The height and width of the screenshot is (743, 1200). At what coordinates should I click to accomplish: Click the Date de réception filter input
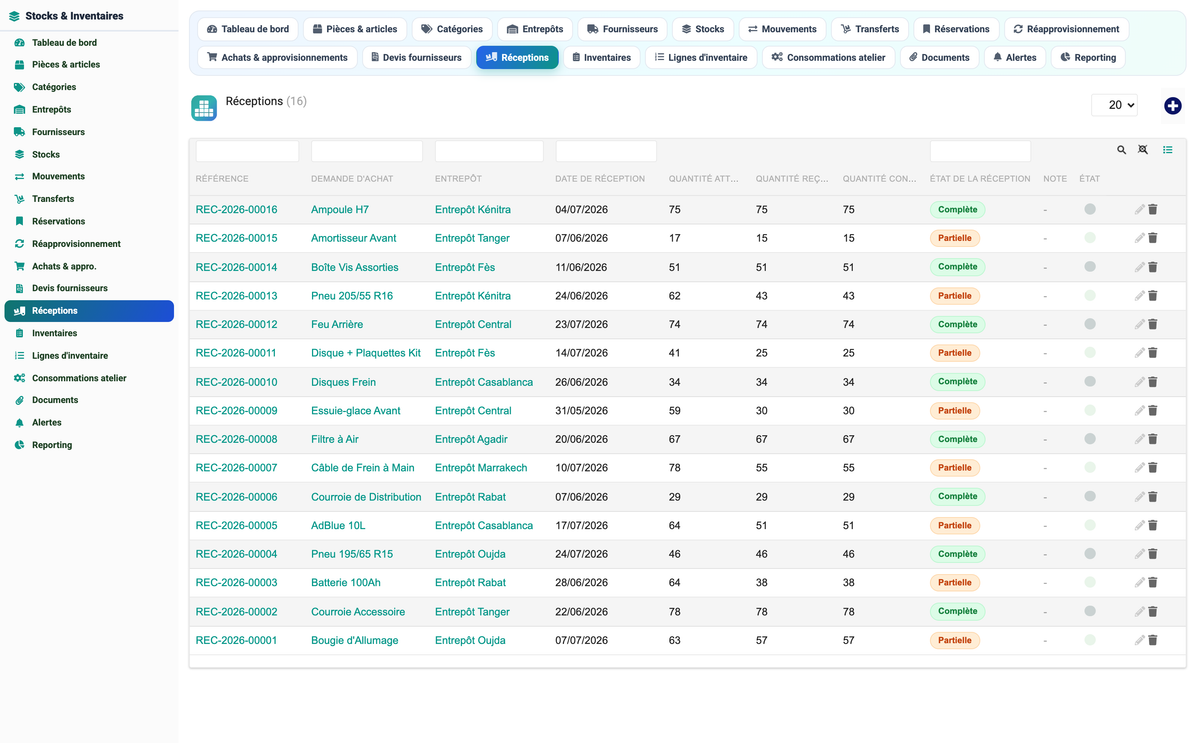[606, 151]
